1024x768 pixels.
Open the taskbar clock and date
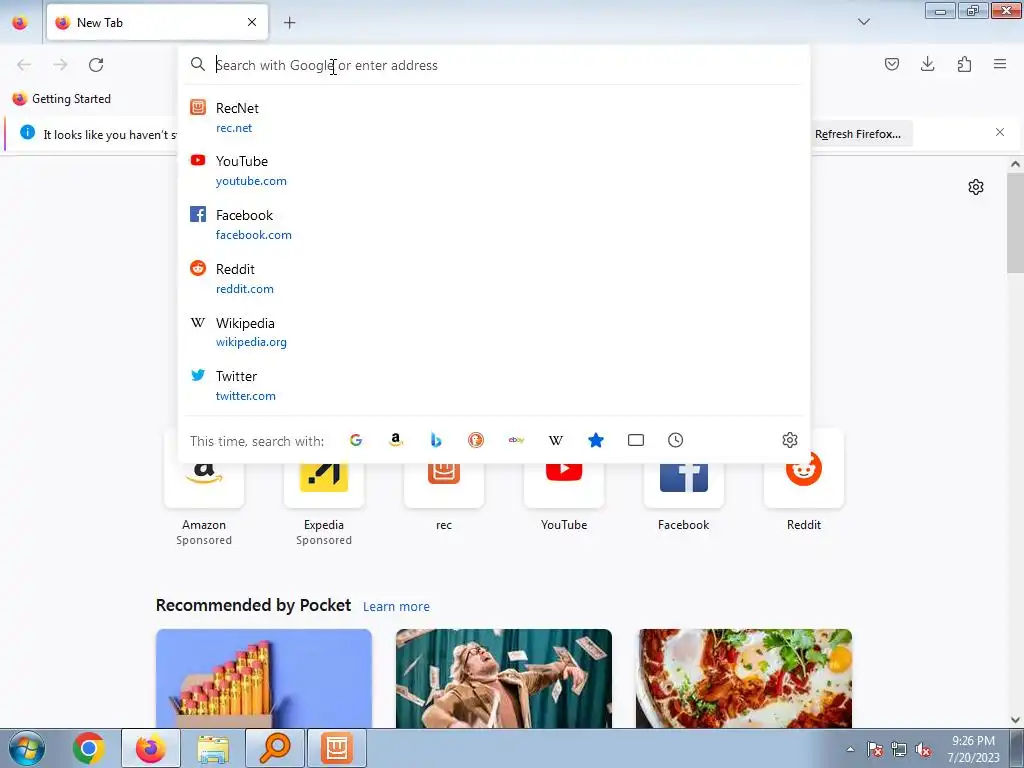pos(973,749)
